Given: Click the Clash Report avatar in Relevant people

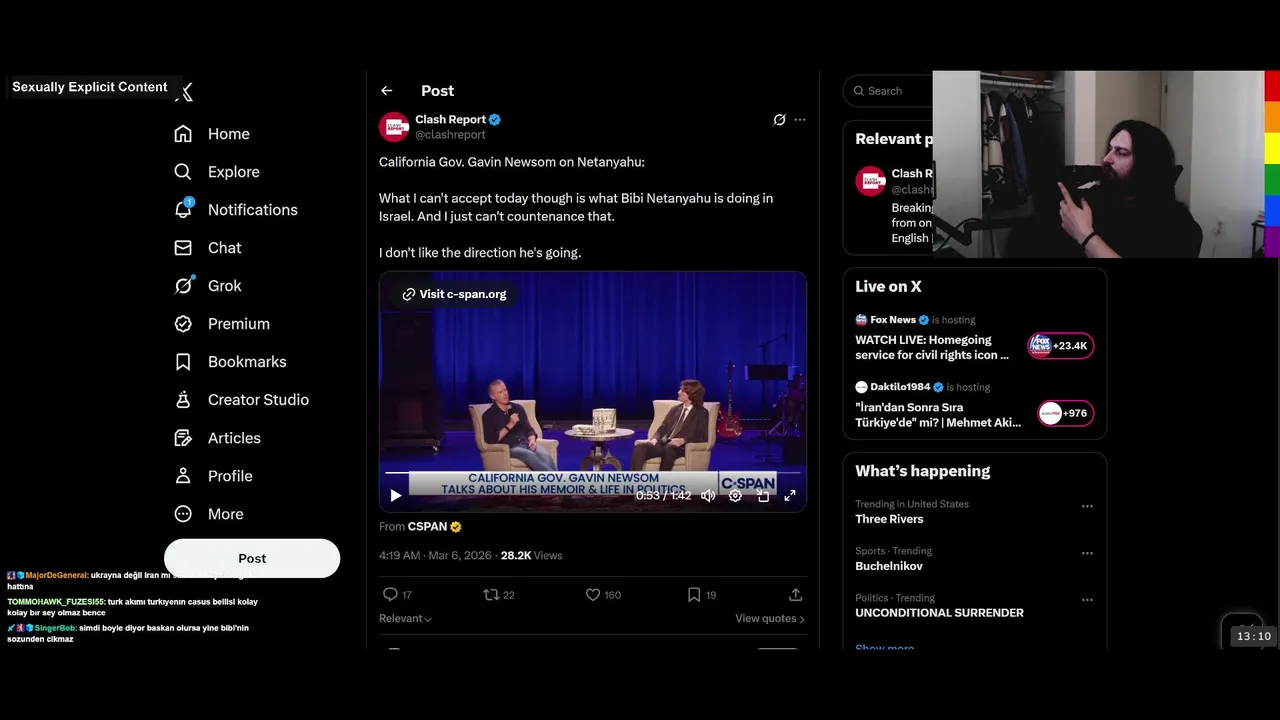Looking at the screenshot, I should [870, 181].
